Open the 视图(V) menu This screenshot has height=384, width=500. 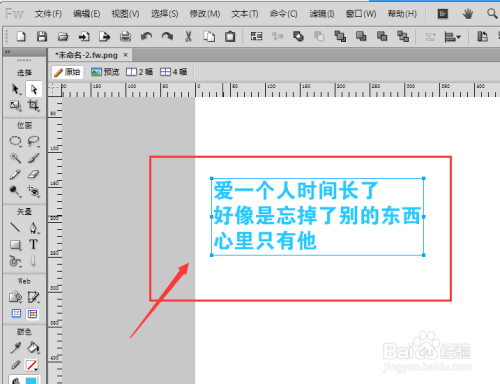tap(125, 14)
